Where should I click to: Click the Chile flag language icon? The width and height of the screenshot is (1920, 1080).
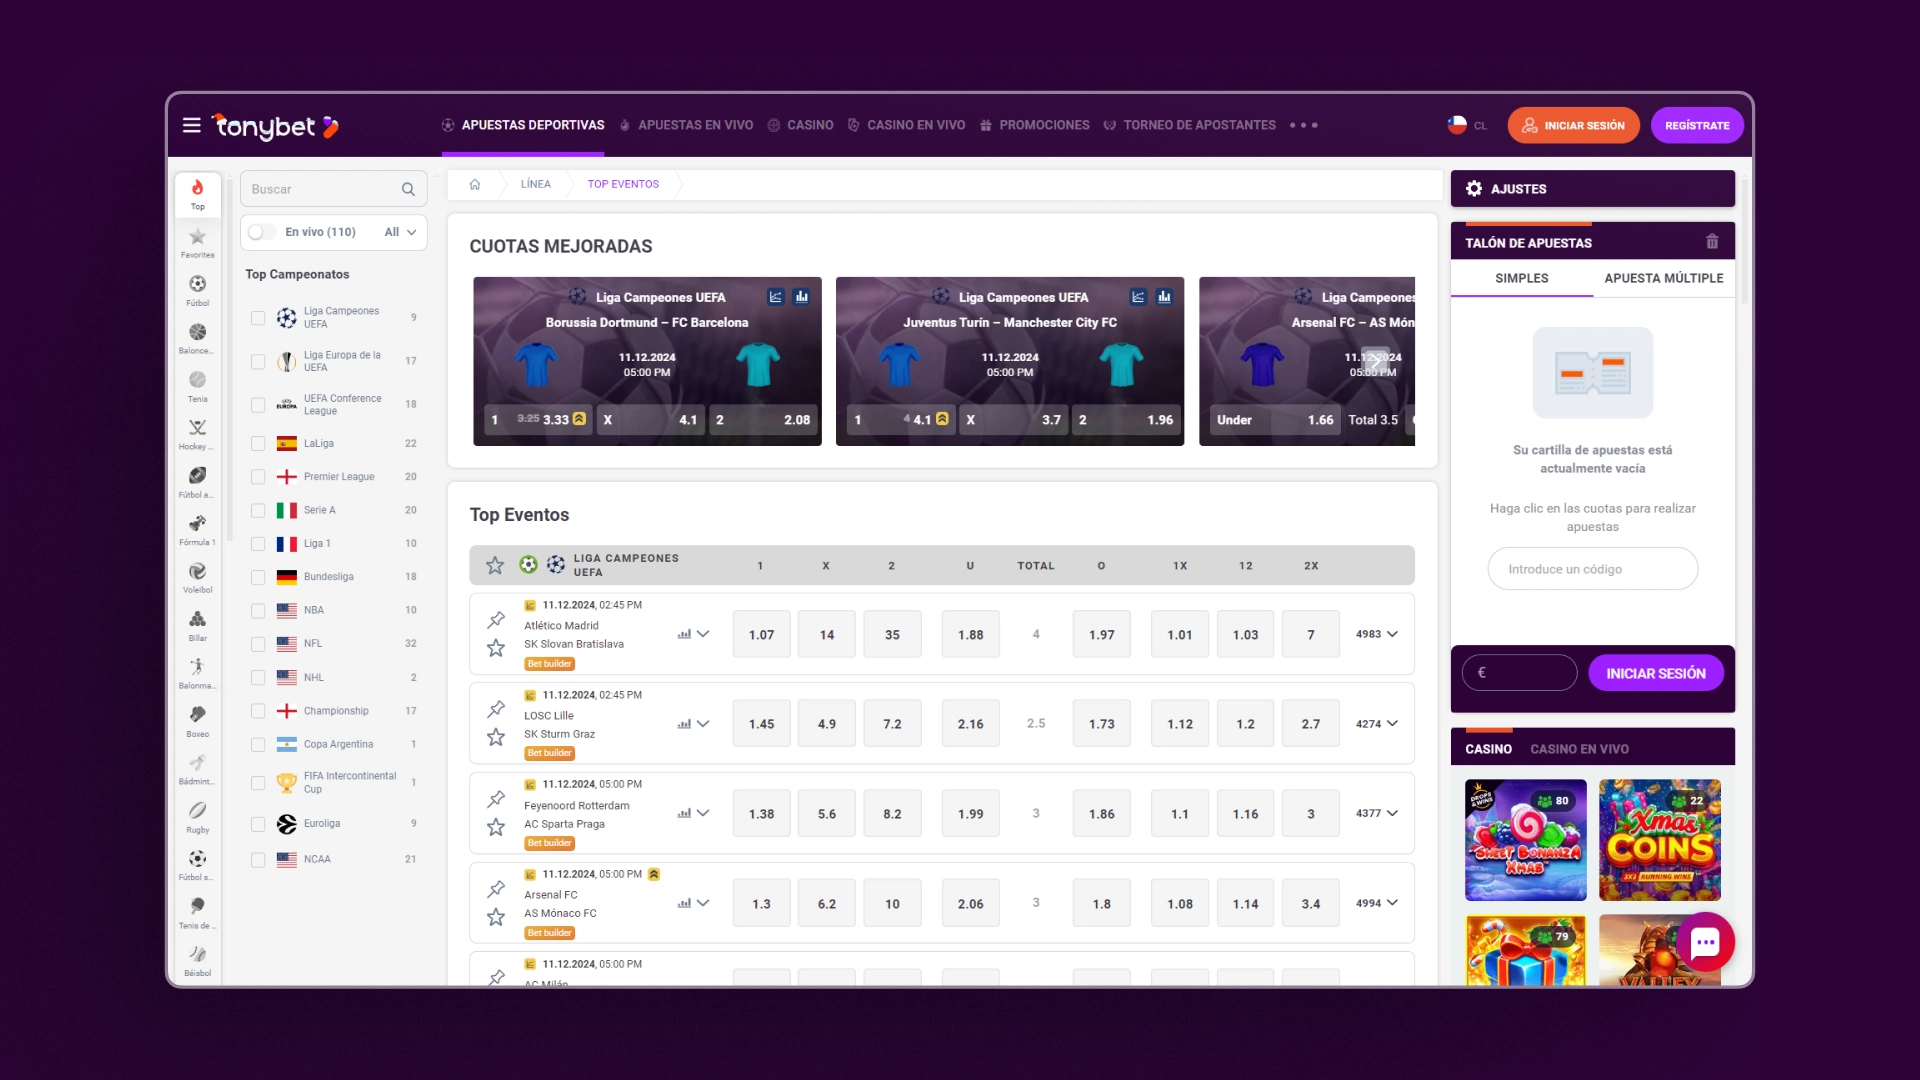pos(1457,125)
